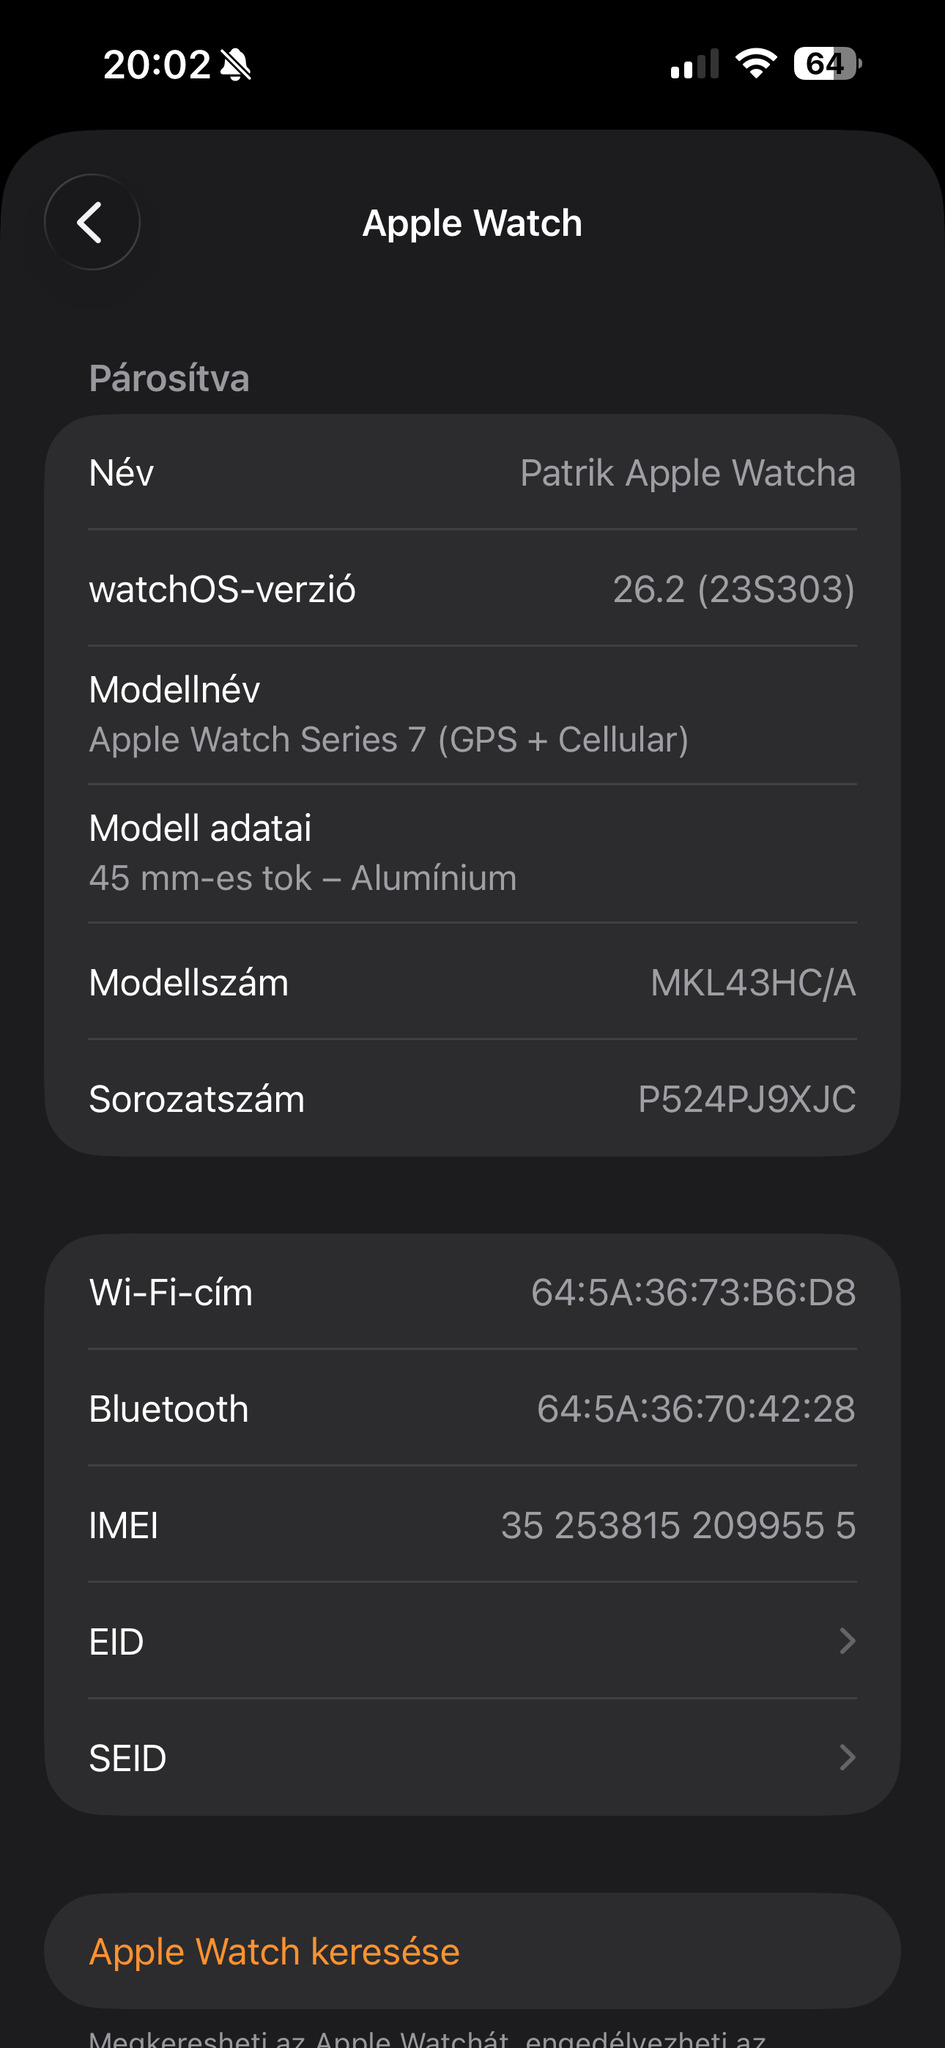Expand the EID row chevron
The height and width of the screenshot is (2048, 945).
click(847, 1641)
